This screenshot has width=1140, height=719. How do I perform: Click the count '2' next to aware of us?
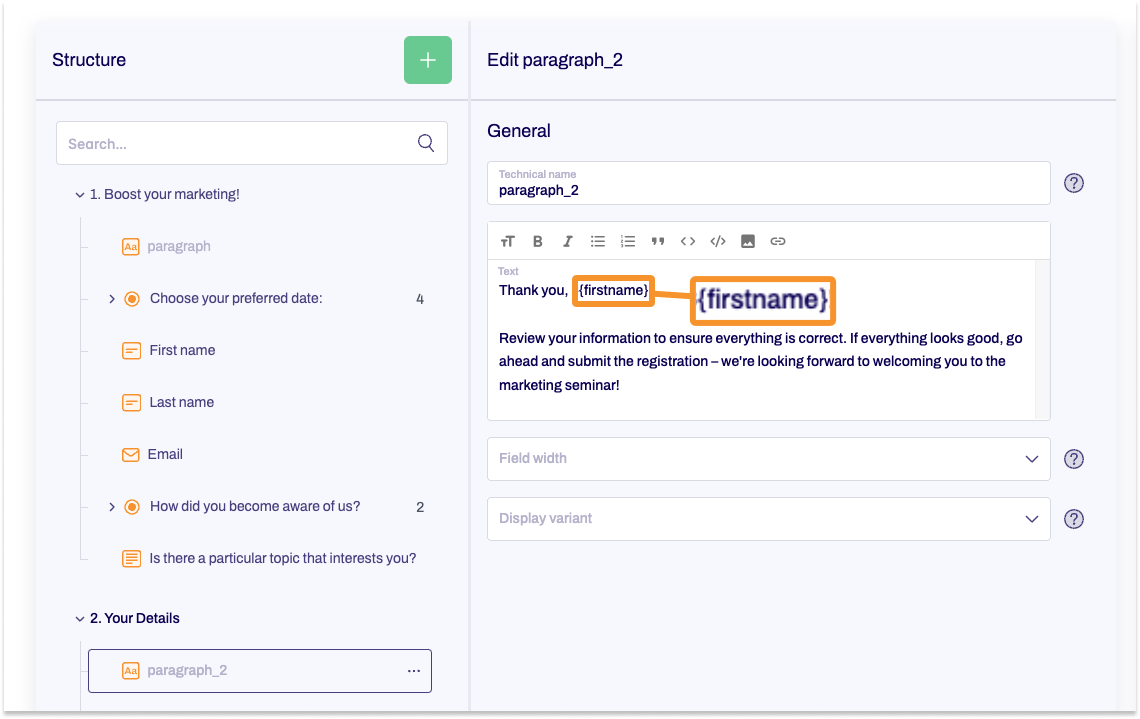(420, 507)
